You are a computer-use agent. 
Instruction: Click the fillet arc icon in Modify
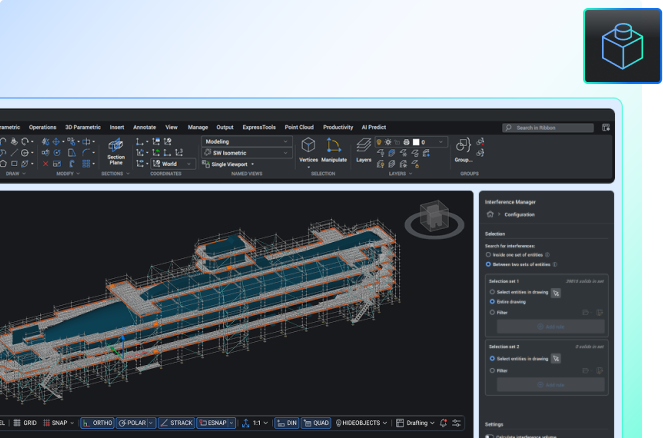point(86,153)
